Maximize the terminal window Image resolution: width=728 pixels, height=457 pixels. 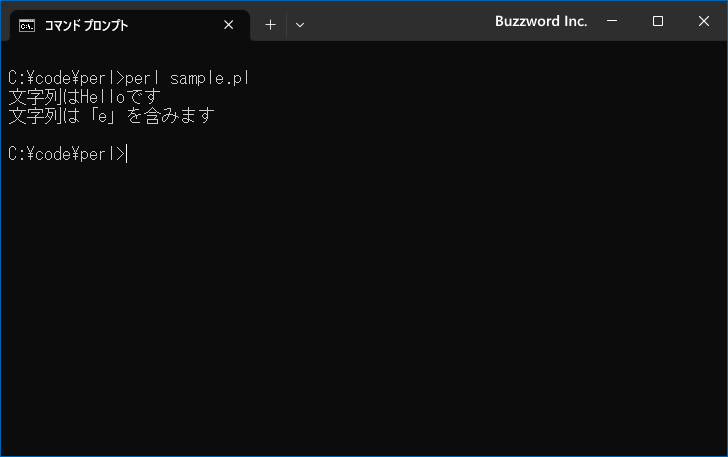657,21
